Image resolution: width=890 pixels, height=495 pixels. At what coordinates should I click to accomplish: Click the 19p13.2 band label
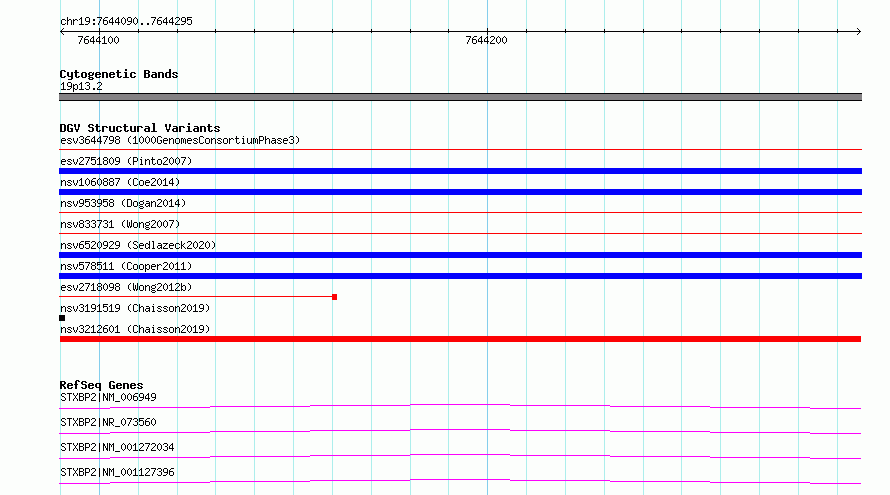(81, 86)
